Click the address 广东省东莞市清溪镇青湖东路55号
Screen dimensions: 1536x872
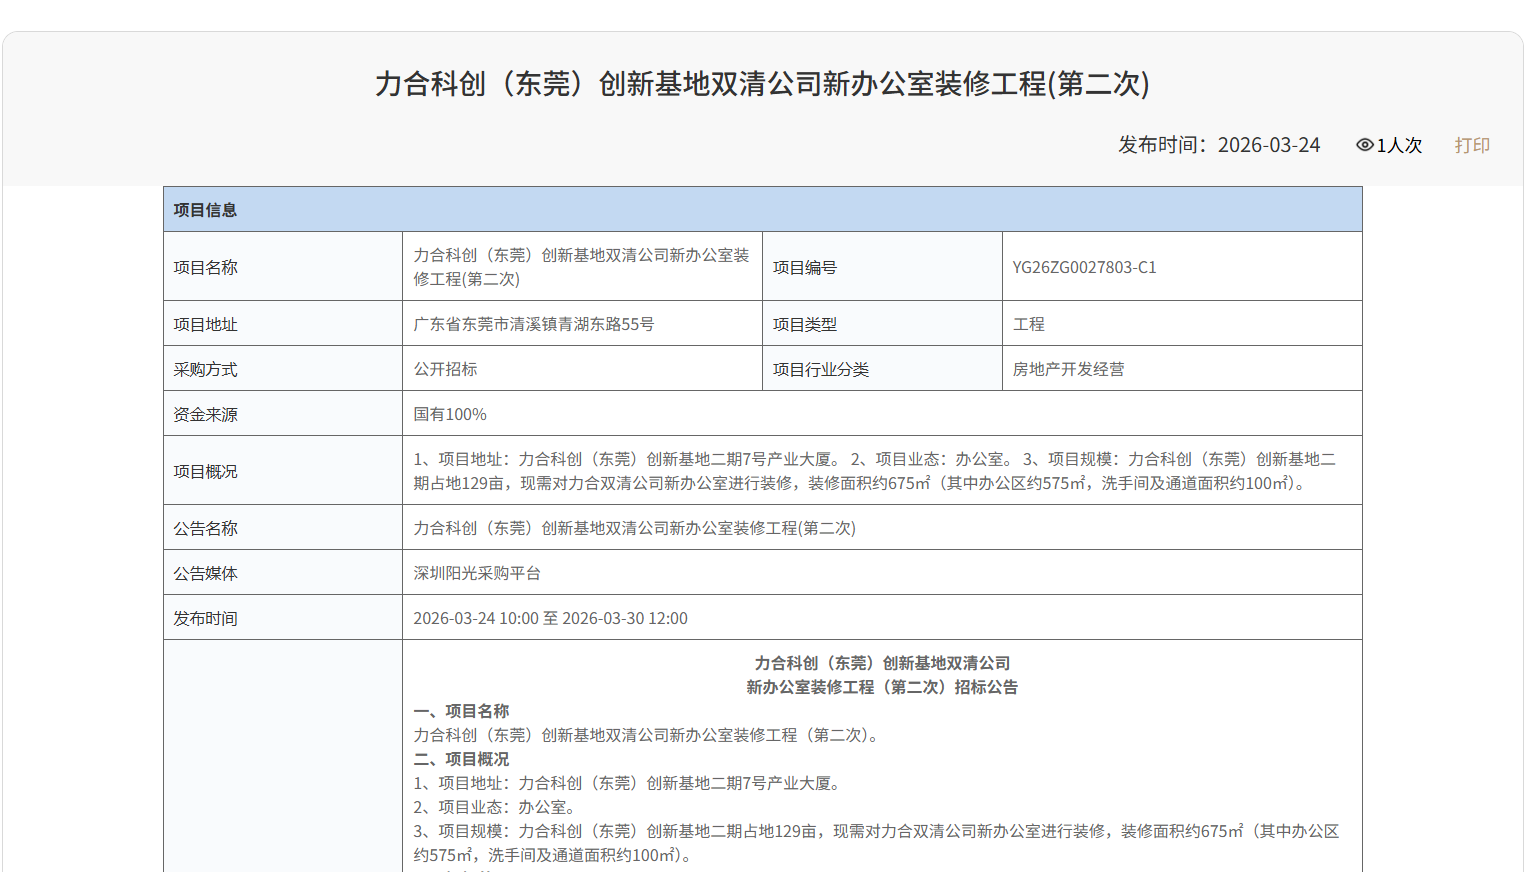coord(534,324)
